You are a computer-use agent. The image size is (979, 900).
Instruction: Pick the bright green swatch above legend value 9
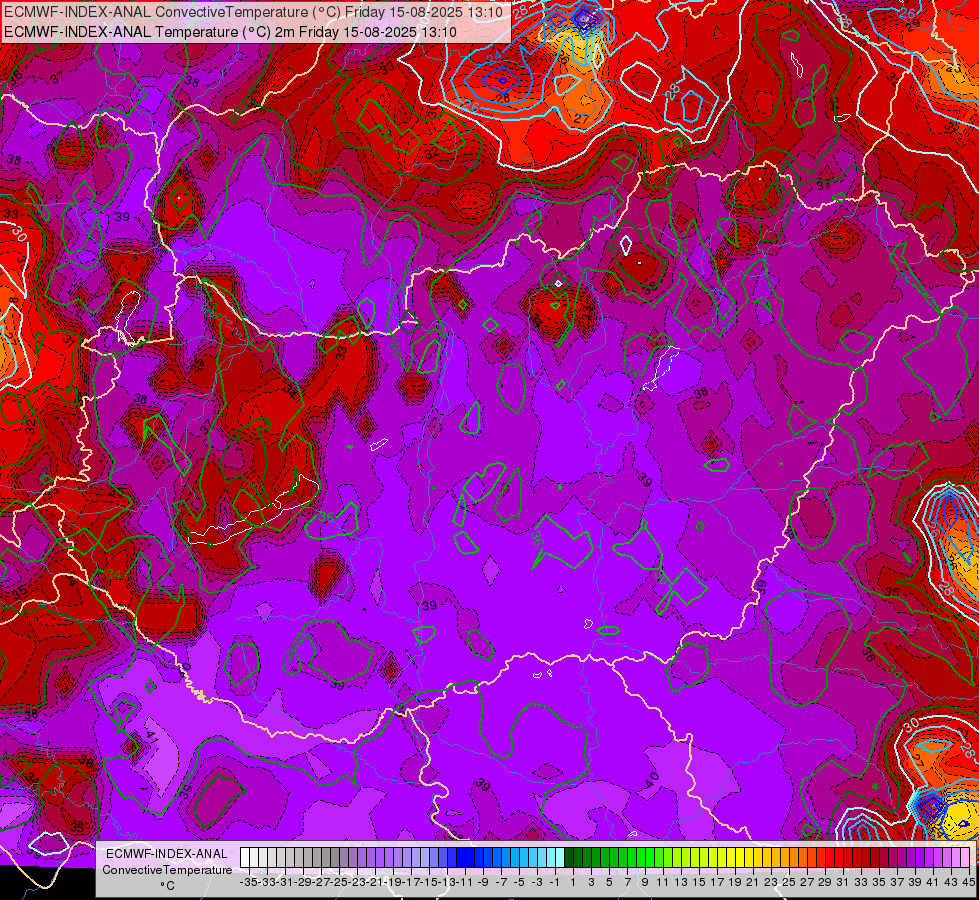[x=650, y=857]
